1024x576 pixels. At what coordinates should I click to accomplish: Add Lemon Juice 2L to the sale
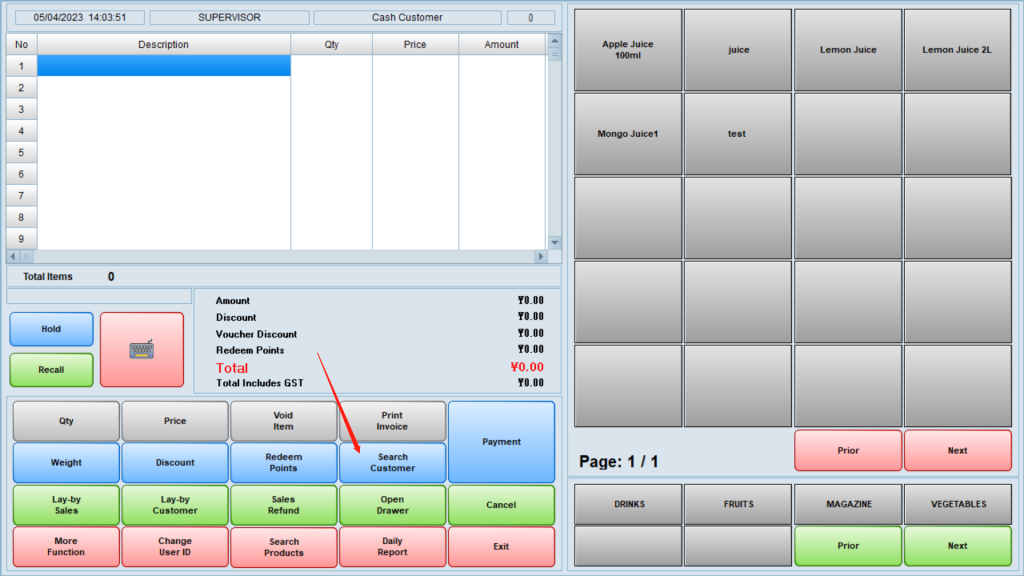(x=957, y=50)
